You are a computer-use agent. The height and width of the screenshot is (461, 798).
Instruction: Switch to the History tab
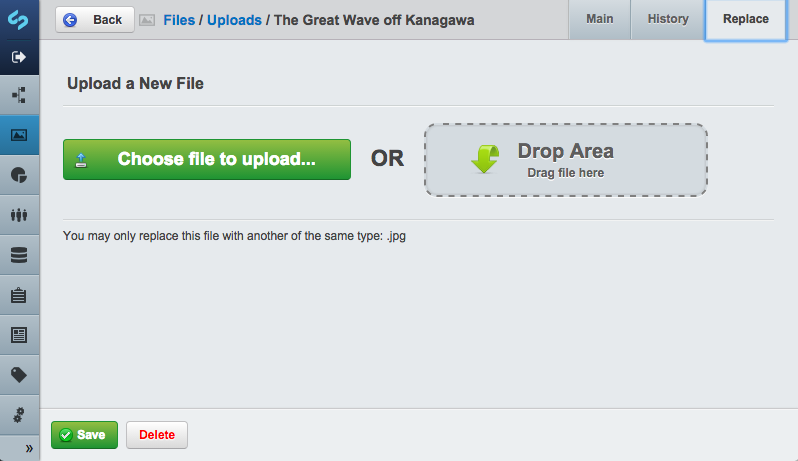668,19
